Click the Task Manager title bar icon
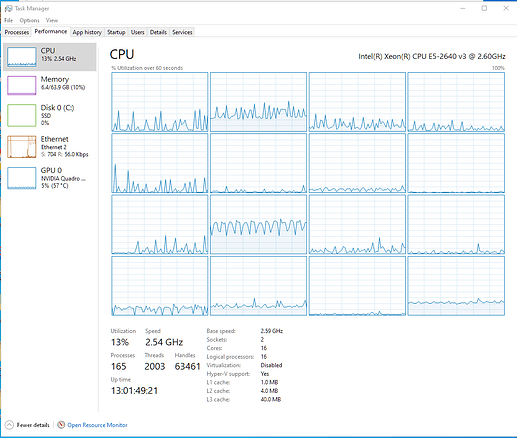Viewport: 517px width, 438px height. (8, 8)
